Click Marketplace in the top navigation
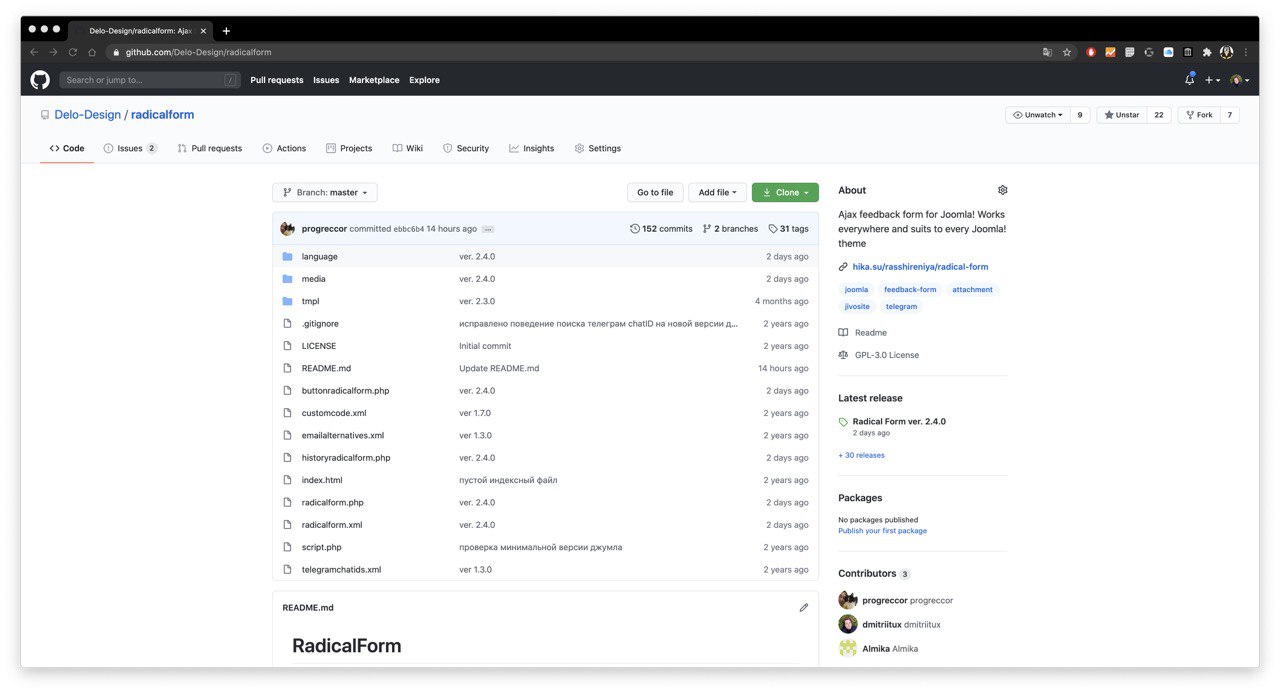Viewport: 1280px width, 693px height. click(374, 80)
